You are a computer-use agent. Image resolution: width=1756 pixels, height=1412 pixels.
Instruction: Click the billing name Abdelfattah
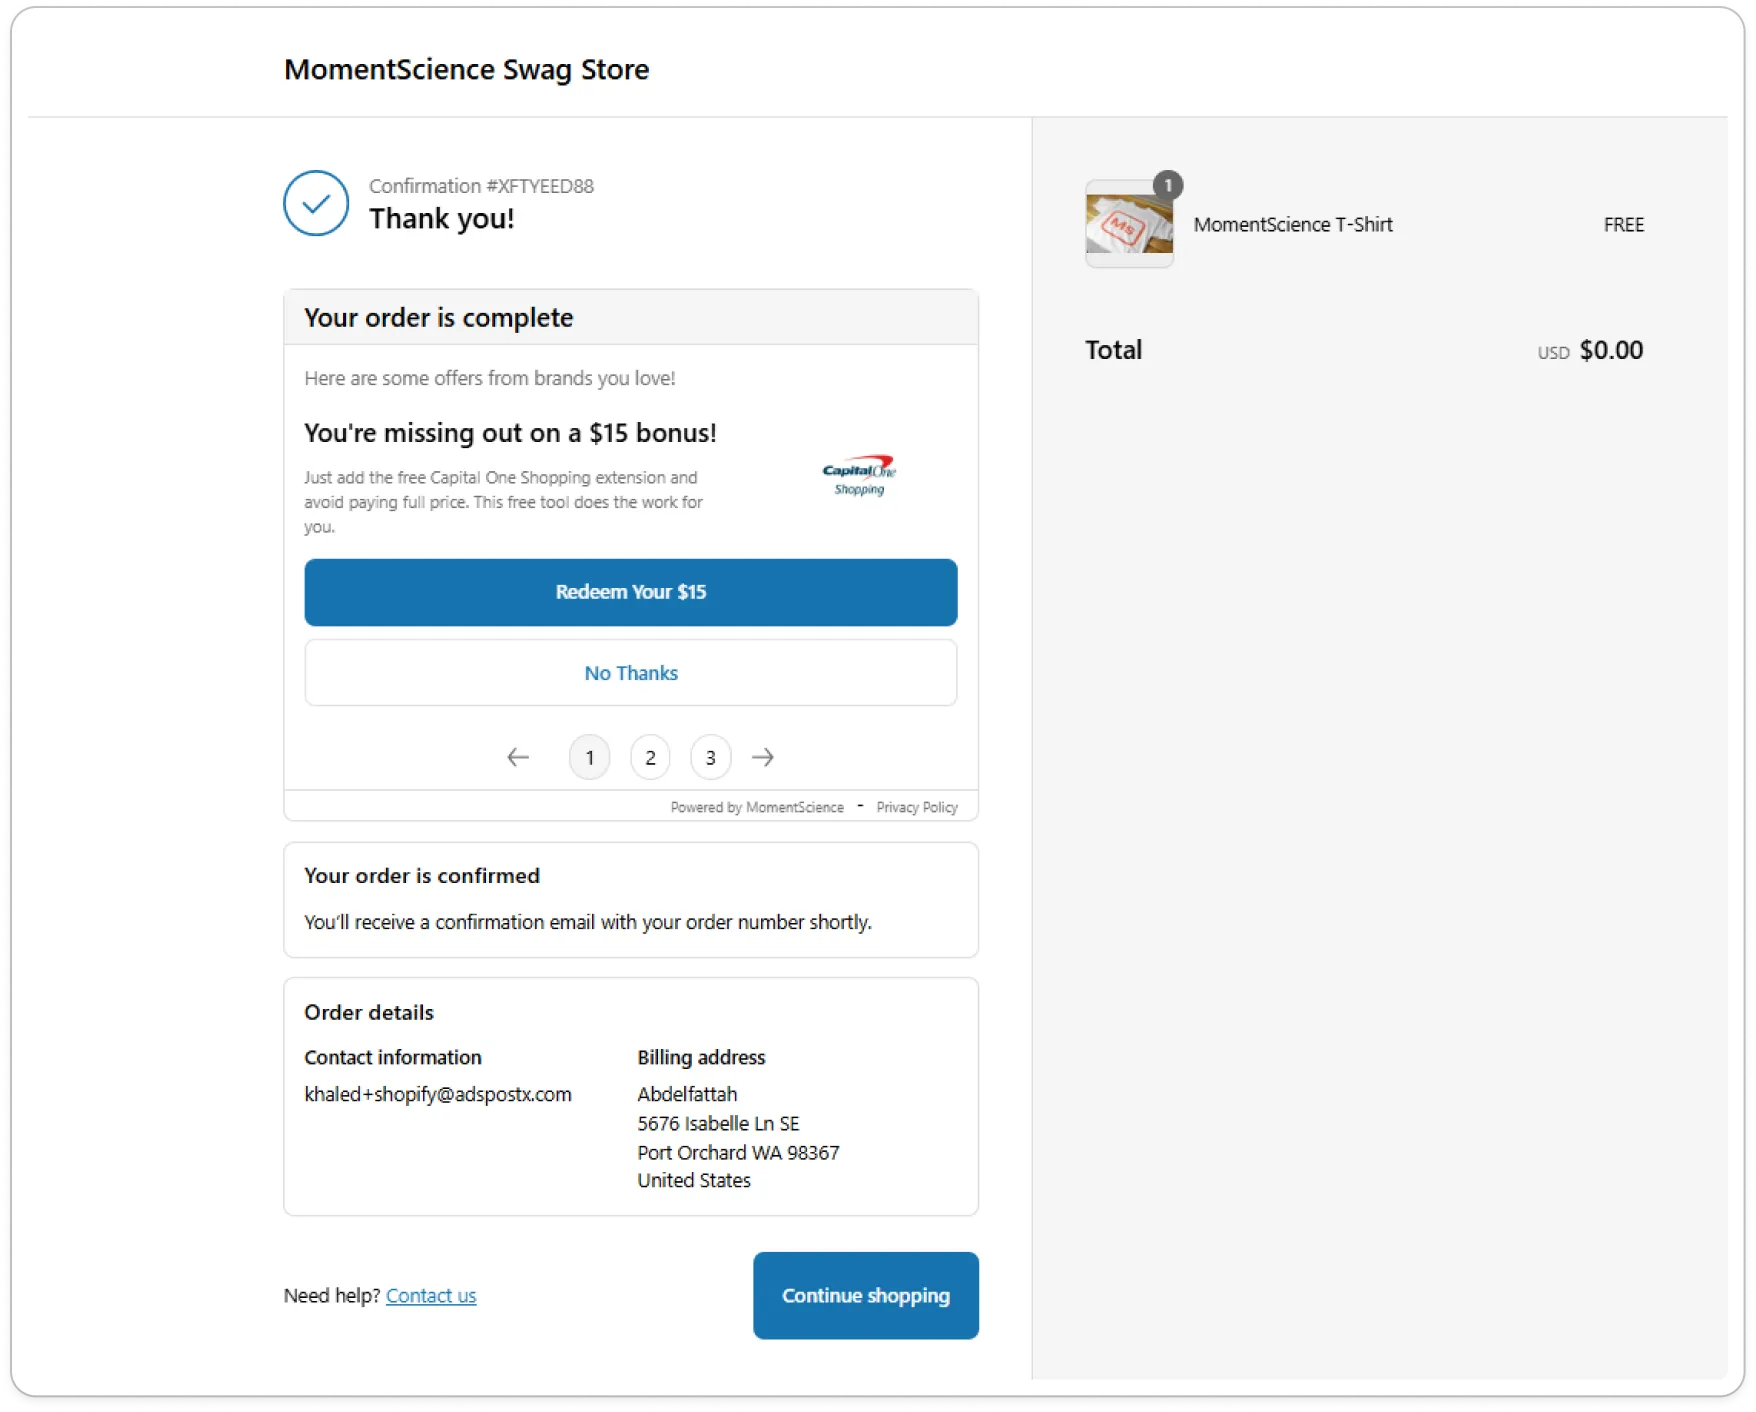(x=687, y=1095)
